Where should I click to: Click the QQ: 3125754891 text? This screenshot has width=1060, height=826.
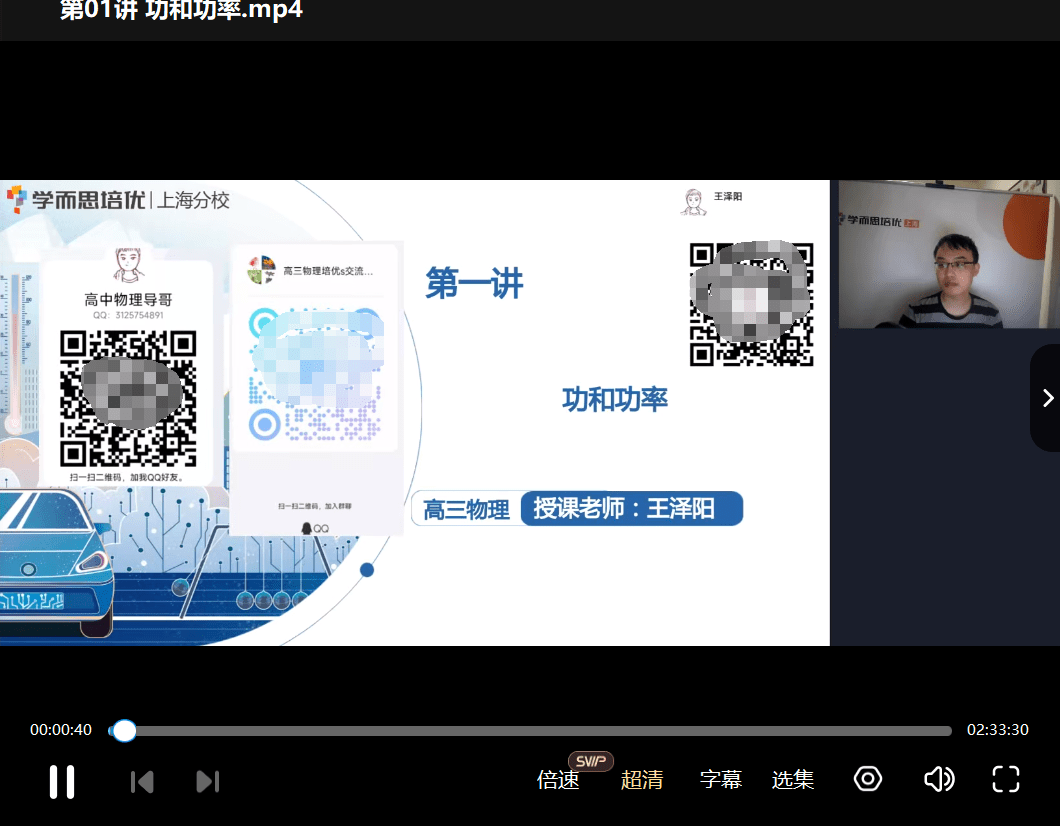point(128,315)
